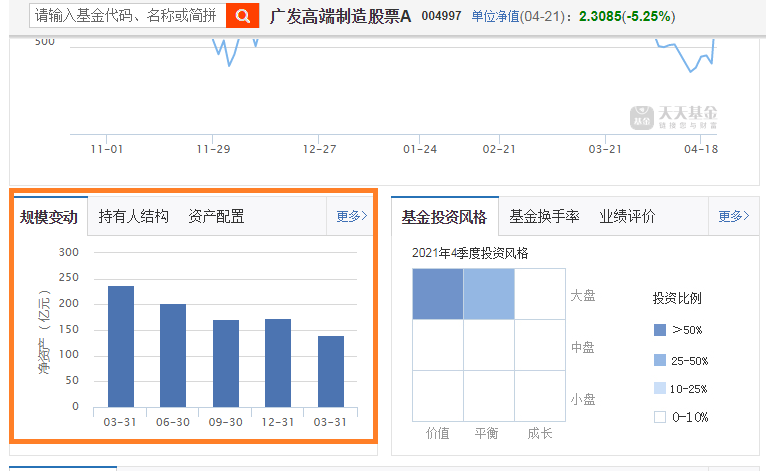Screen dimensions: 766x471
Task: Click the light blue 大盘平衡 style cell
Action: (x=489, y=295)
